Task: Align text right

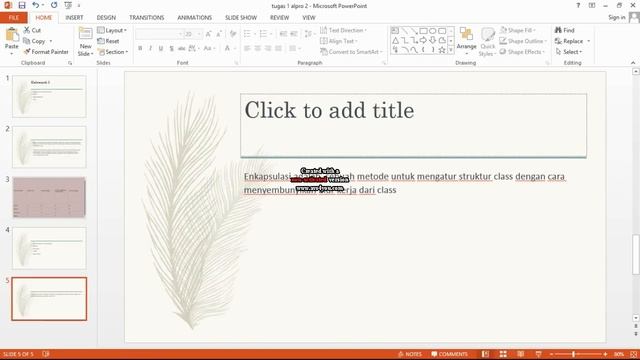Action: click(268, 49)
